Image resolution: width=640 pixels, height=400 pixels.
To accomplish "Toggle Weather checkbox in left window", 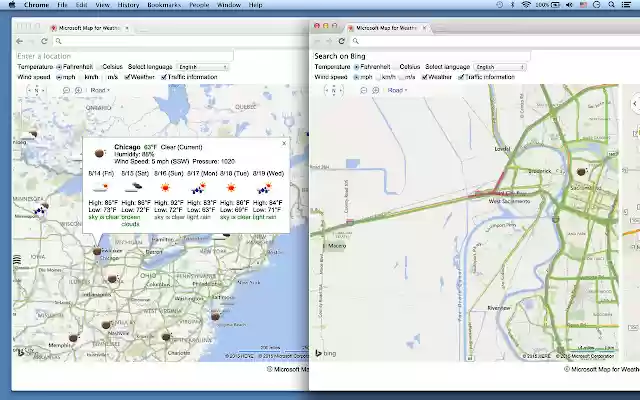I will pos(127,77).
